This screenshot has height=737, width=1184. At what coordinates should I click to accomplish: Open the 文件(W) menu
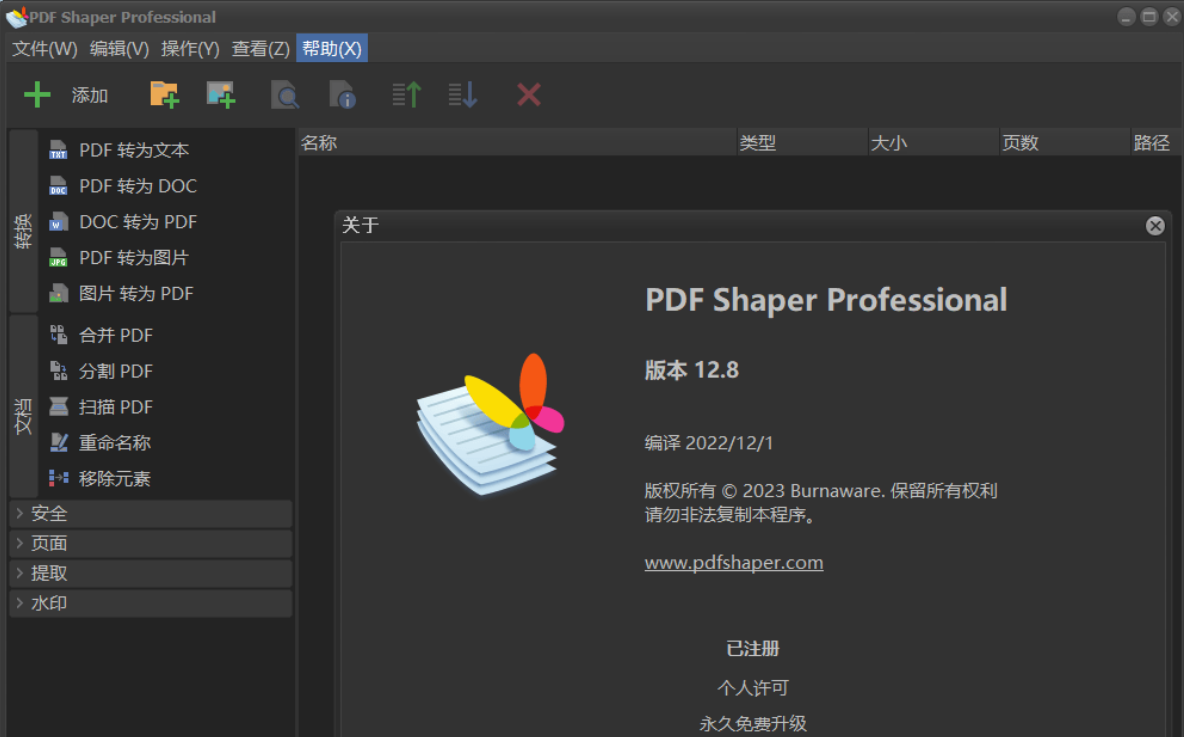(x=45, y=48)
